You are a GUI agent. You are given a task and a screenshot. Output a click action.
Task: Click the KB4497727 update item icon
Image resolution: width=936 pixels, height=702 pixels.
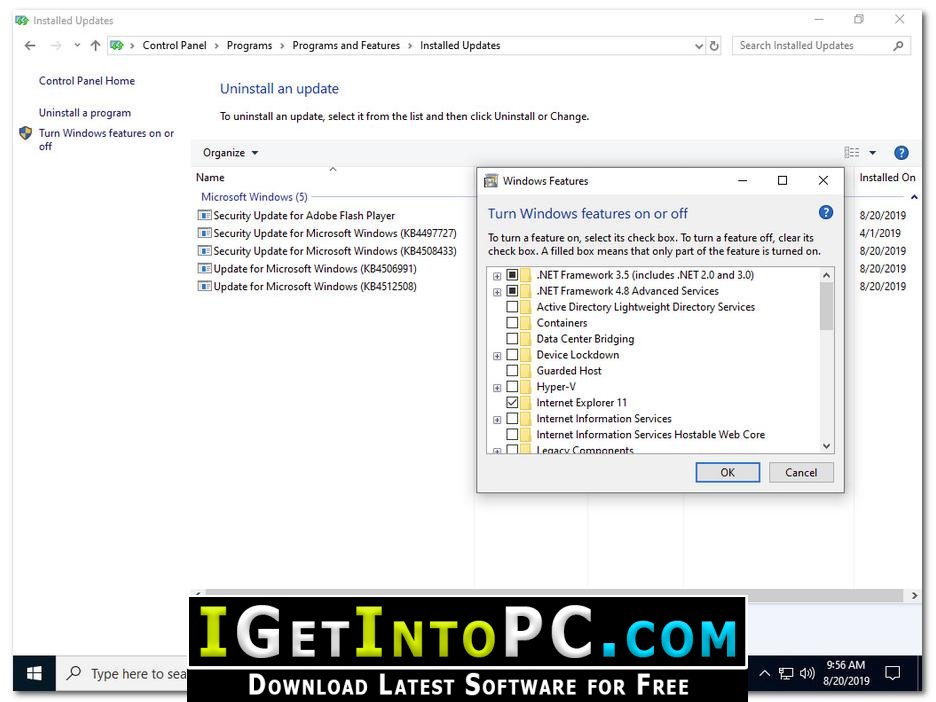[204, 233]
